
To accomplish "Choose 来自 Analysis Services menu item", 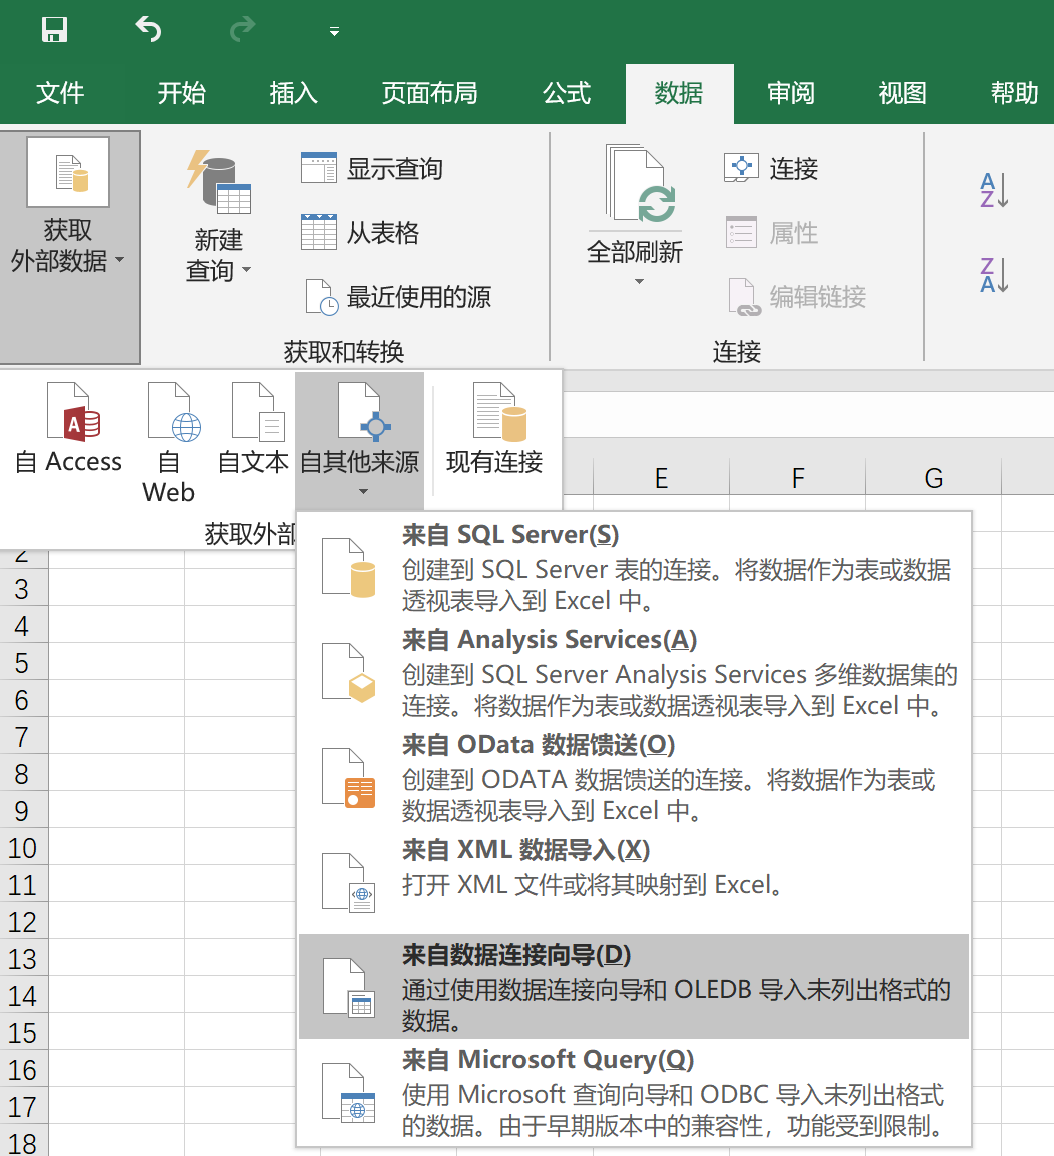I will 634,672.
